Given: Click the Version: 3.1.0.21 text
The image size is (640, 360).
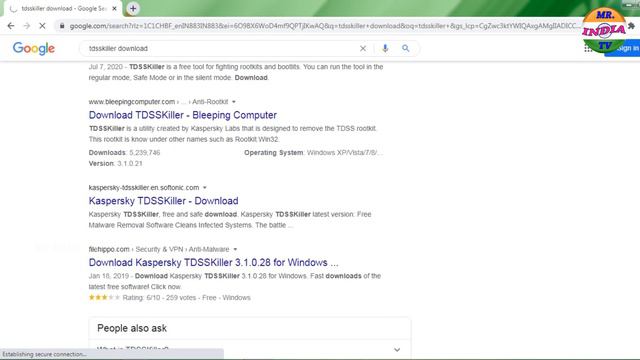Looking at the screenshot, I should tap(116, 164).
